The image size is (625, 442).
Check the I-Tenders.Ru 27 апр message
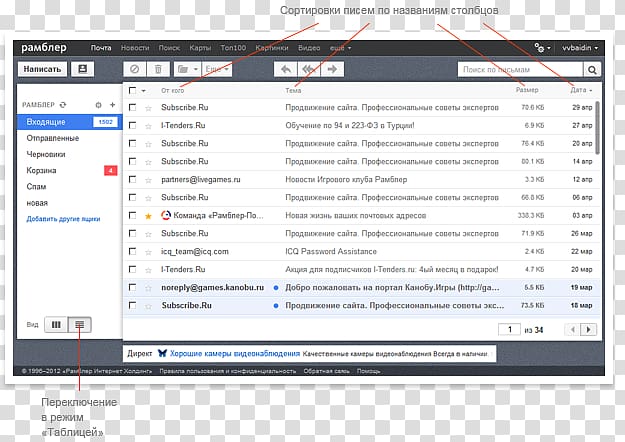pyautogui.click(x=132, y=125)
